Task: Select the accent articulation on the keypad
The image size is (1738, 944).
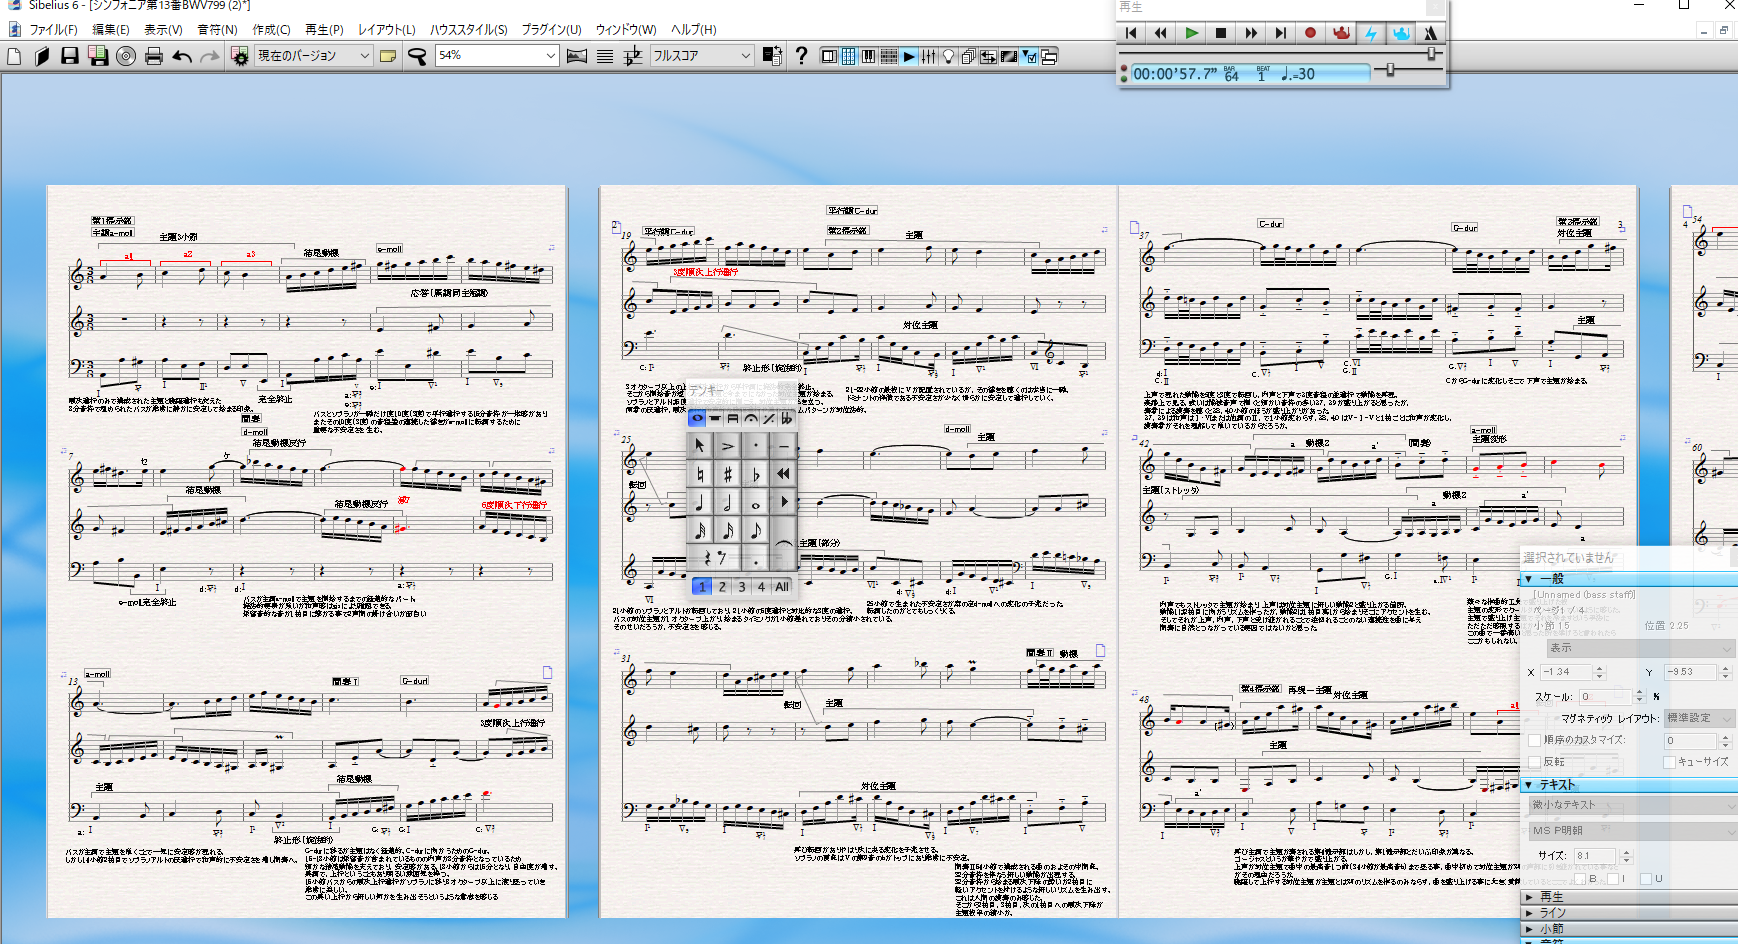Action: tap(728, 445)
